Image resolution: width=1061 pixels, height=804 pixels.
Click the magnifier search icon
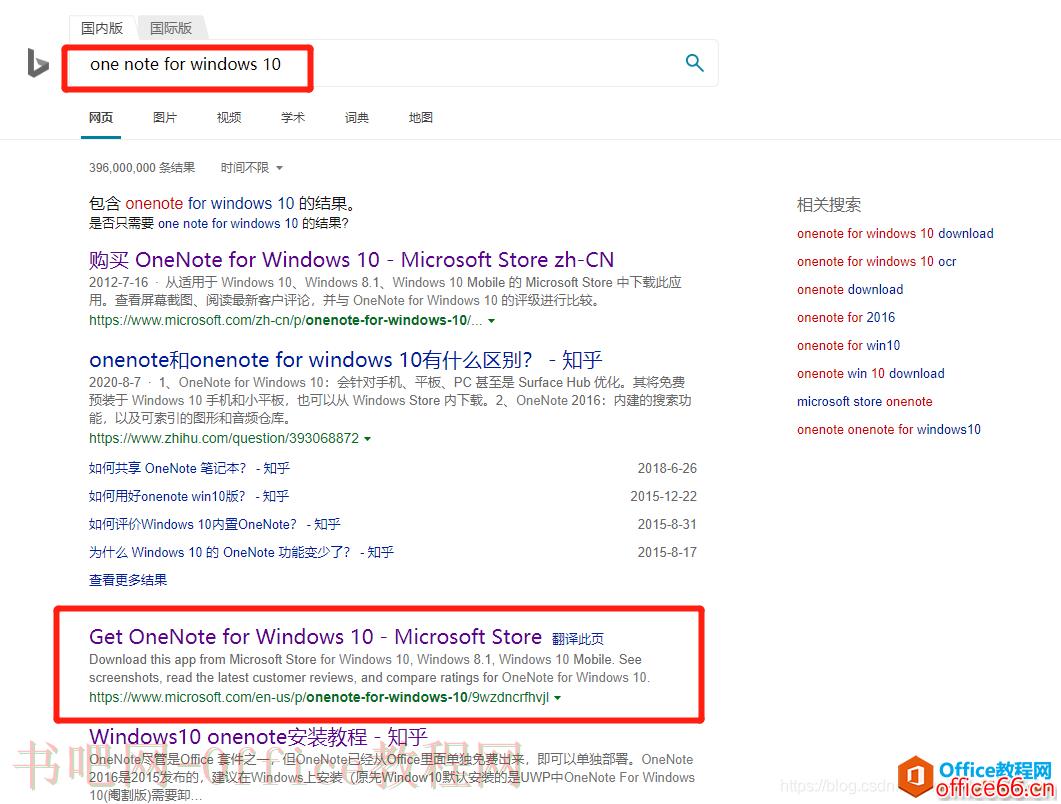coord(694,63)
